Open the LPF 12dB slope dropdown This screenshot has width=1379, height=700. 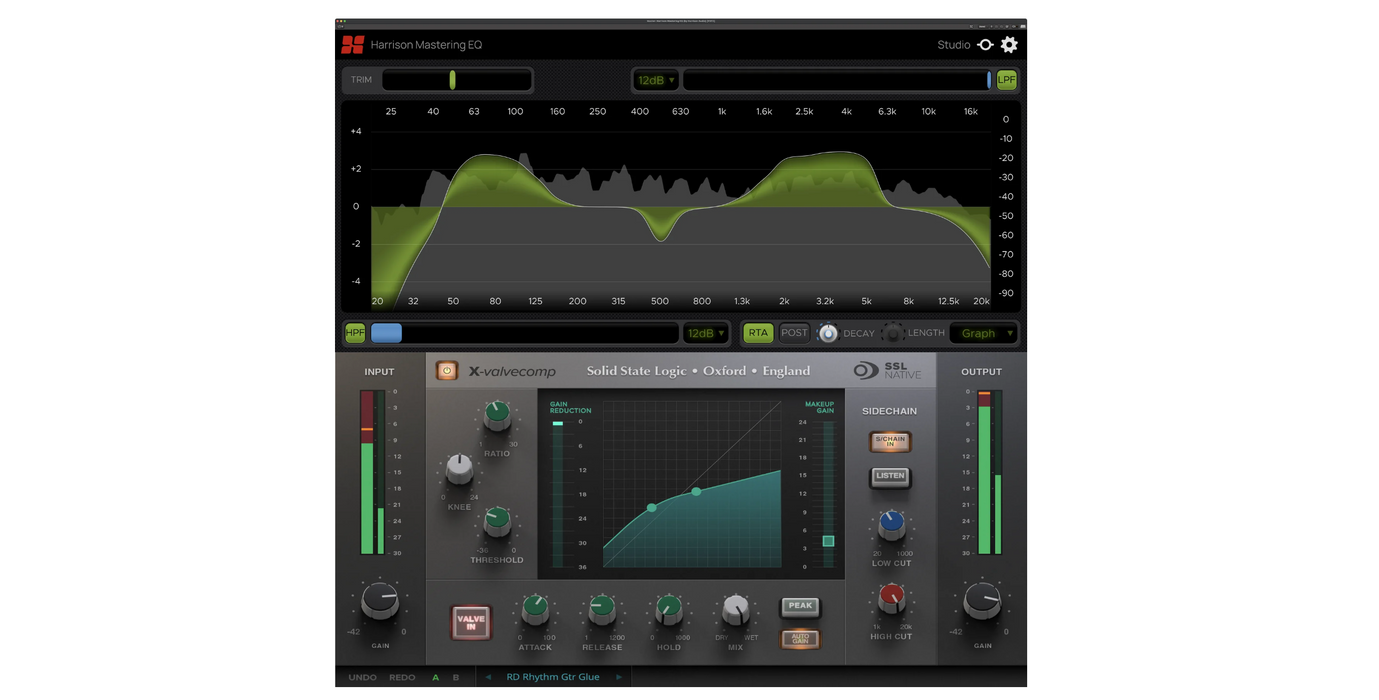point(656,80)
